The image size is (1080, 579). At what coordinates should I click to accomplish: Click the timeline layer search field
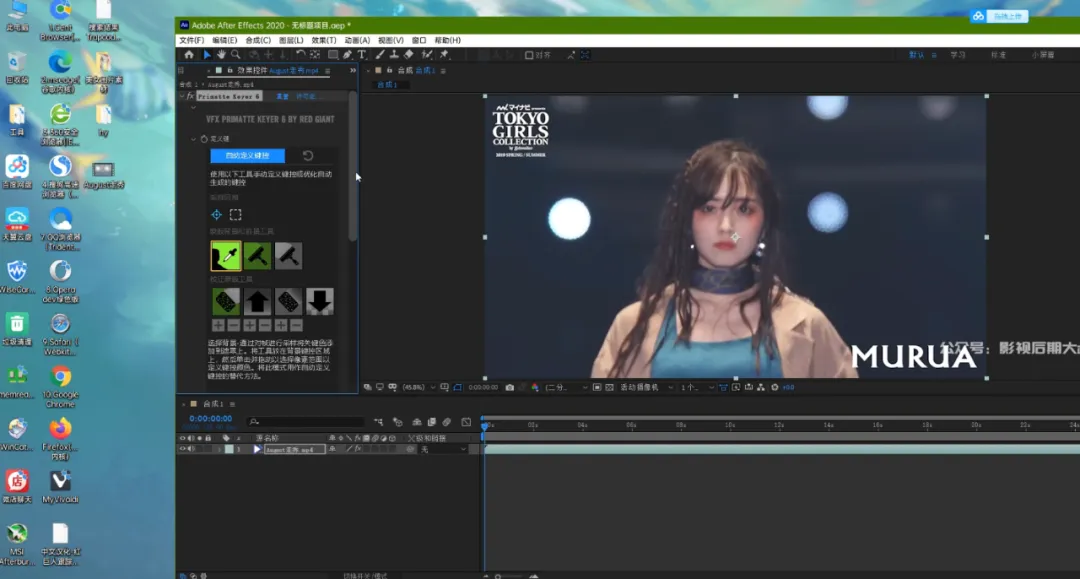click(306, 421)
